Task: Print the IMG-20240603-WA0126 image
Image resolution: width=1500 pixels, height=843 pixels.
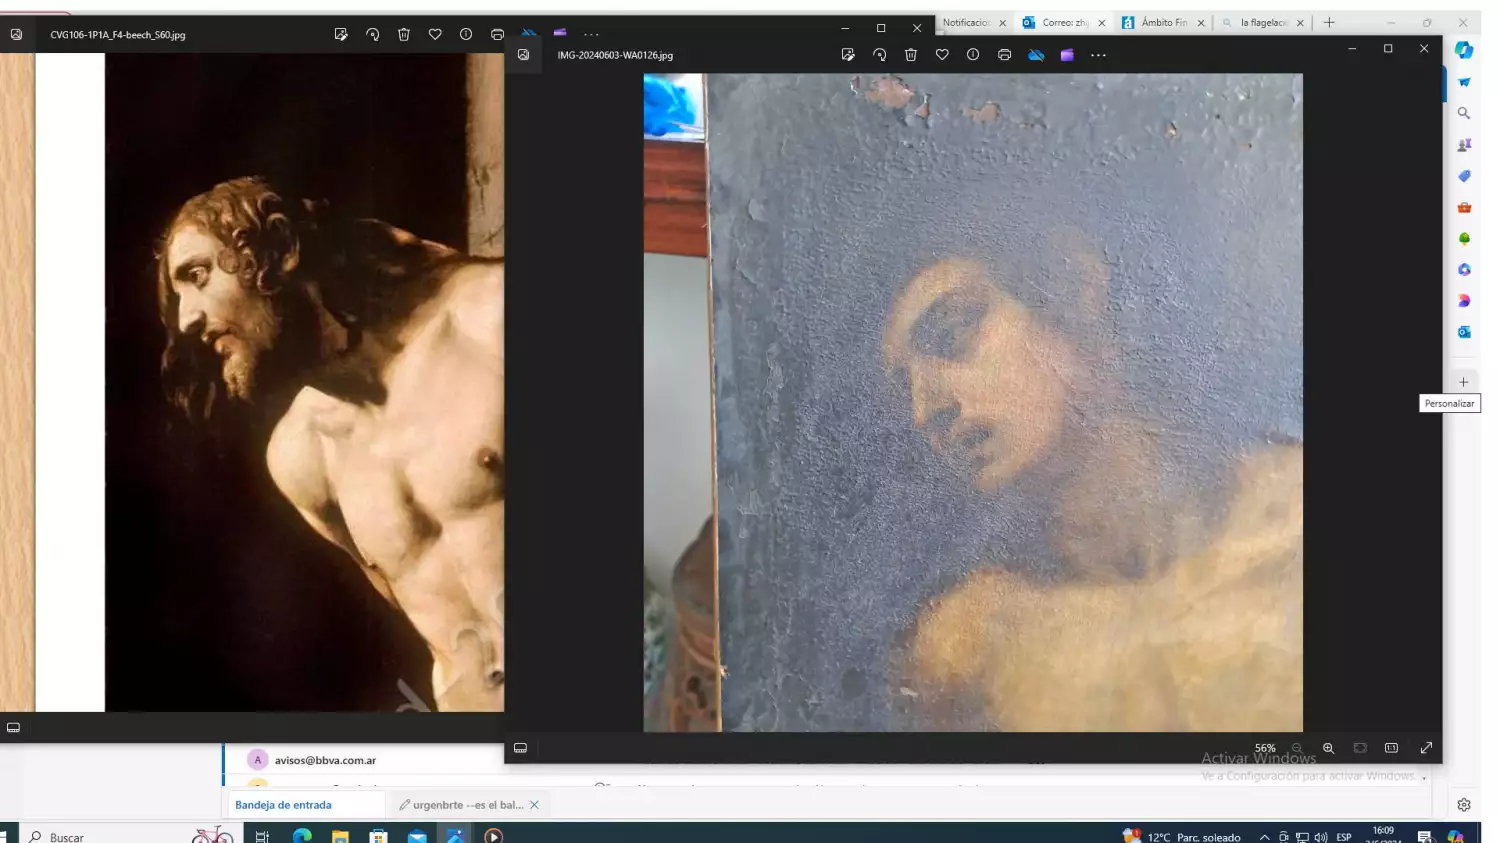Action: coord(1004,55)
